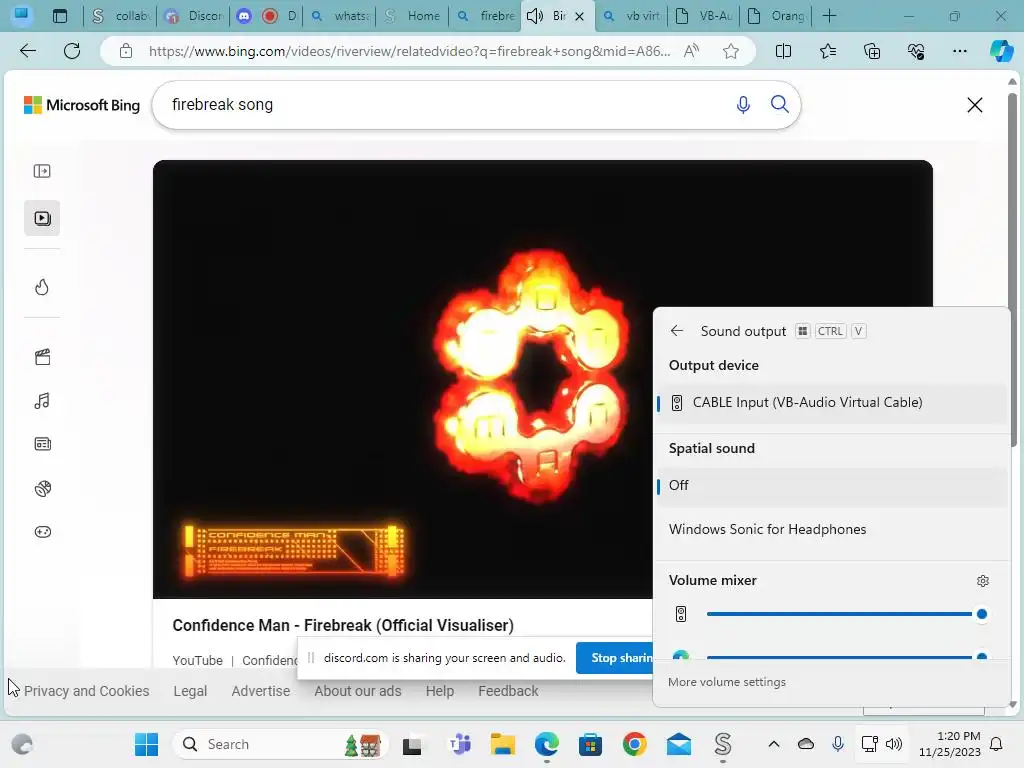Open split screen icon in toolbar
This screenshot has height=768, width=1024.
783,51
